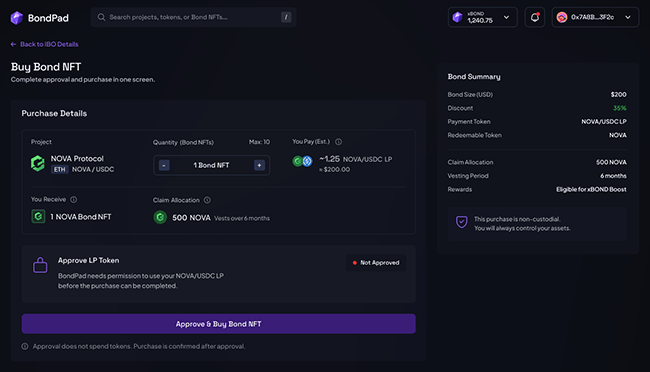
Task: Click the NOVA/USDC LP token pair icon
Action: (x=302, y=161)
